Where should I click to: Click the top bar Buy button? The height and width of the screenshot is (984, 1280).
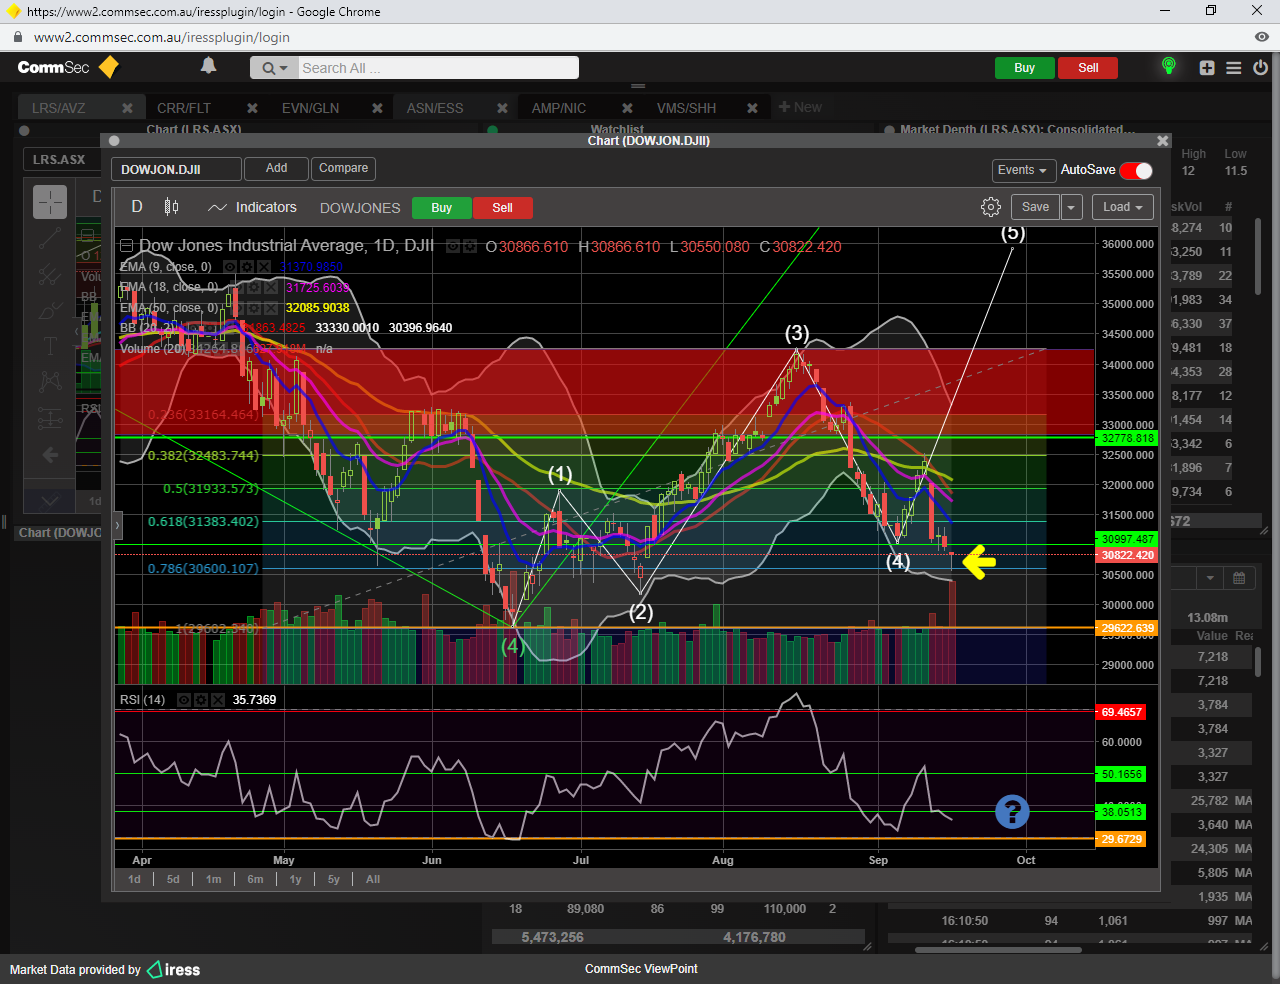(x=1024, y=68)
